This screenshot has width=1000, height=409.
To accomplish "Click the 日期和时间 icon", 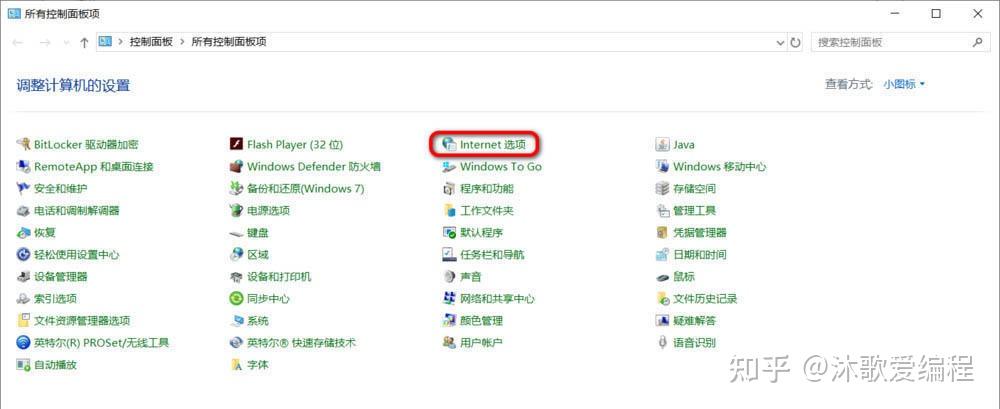I will (662, 255).
